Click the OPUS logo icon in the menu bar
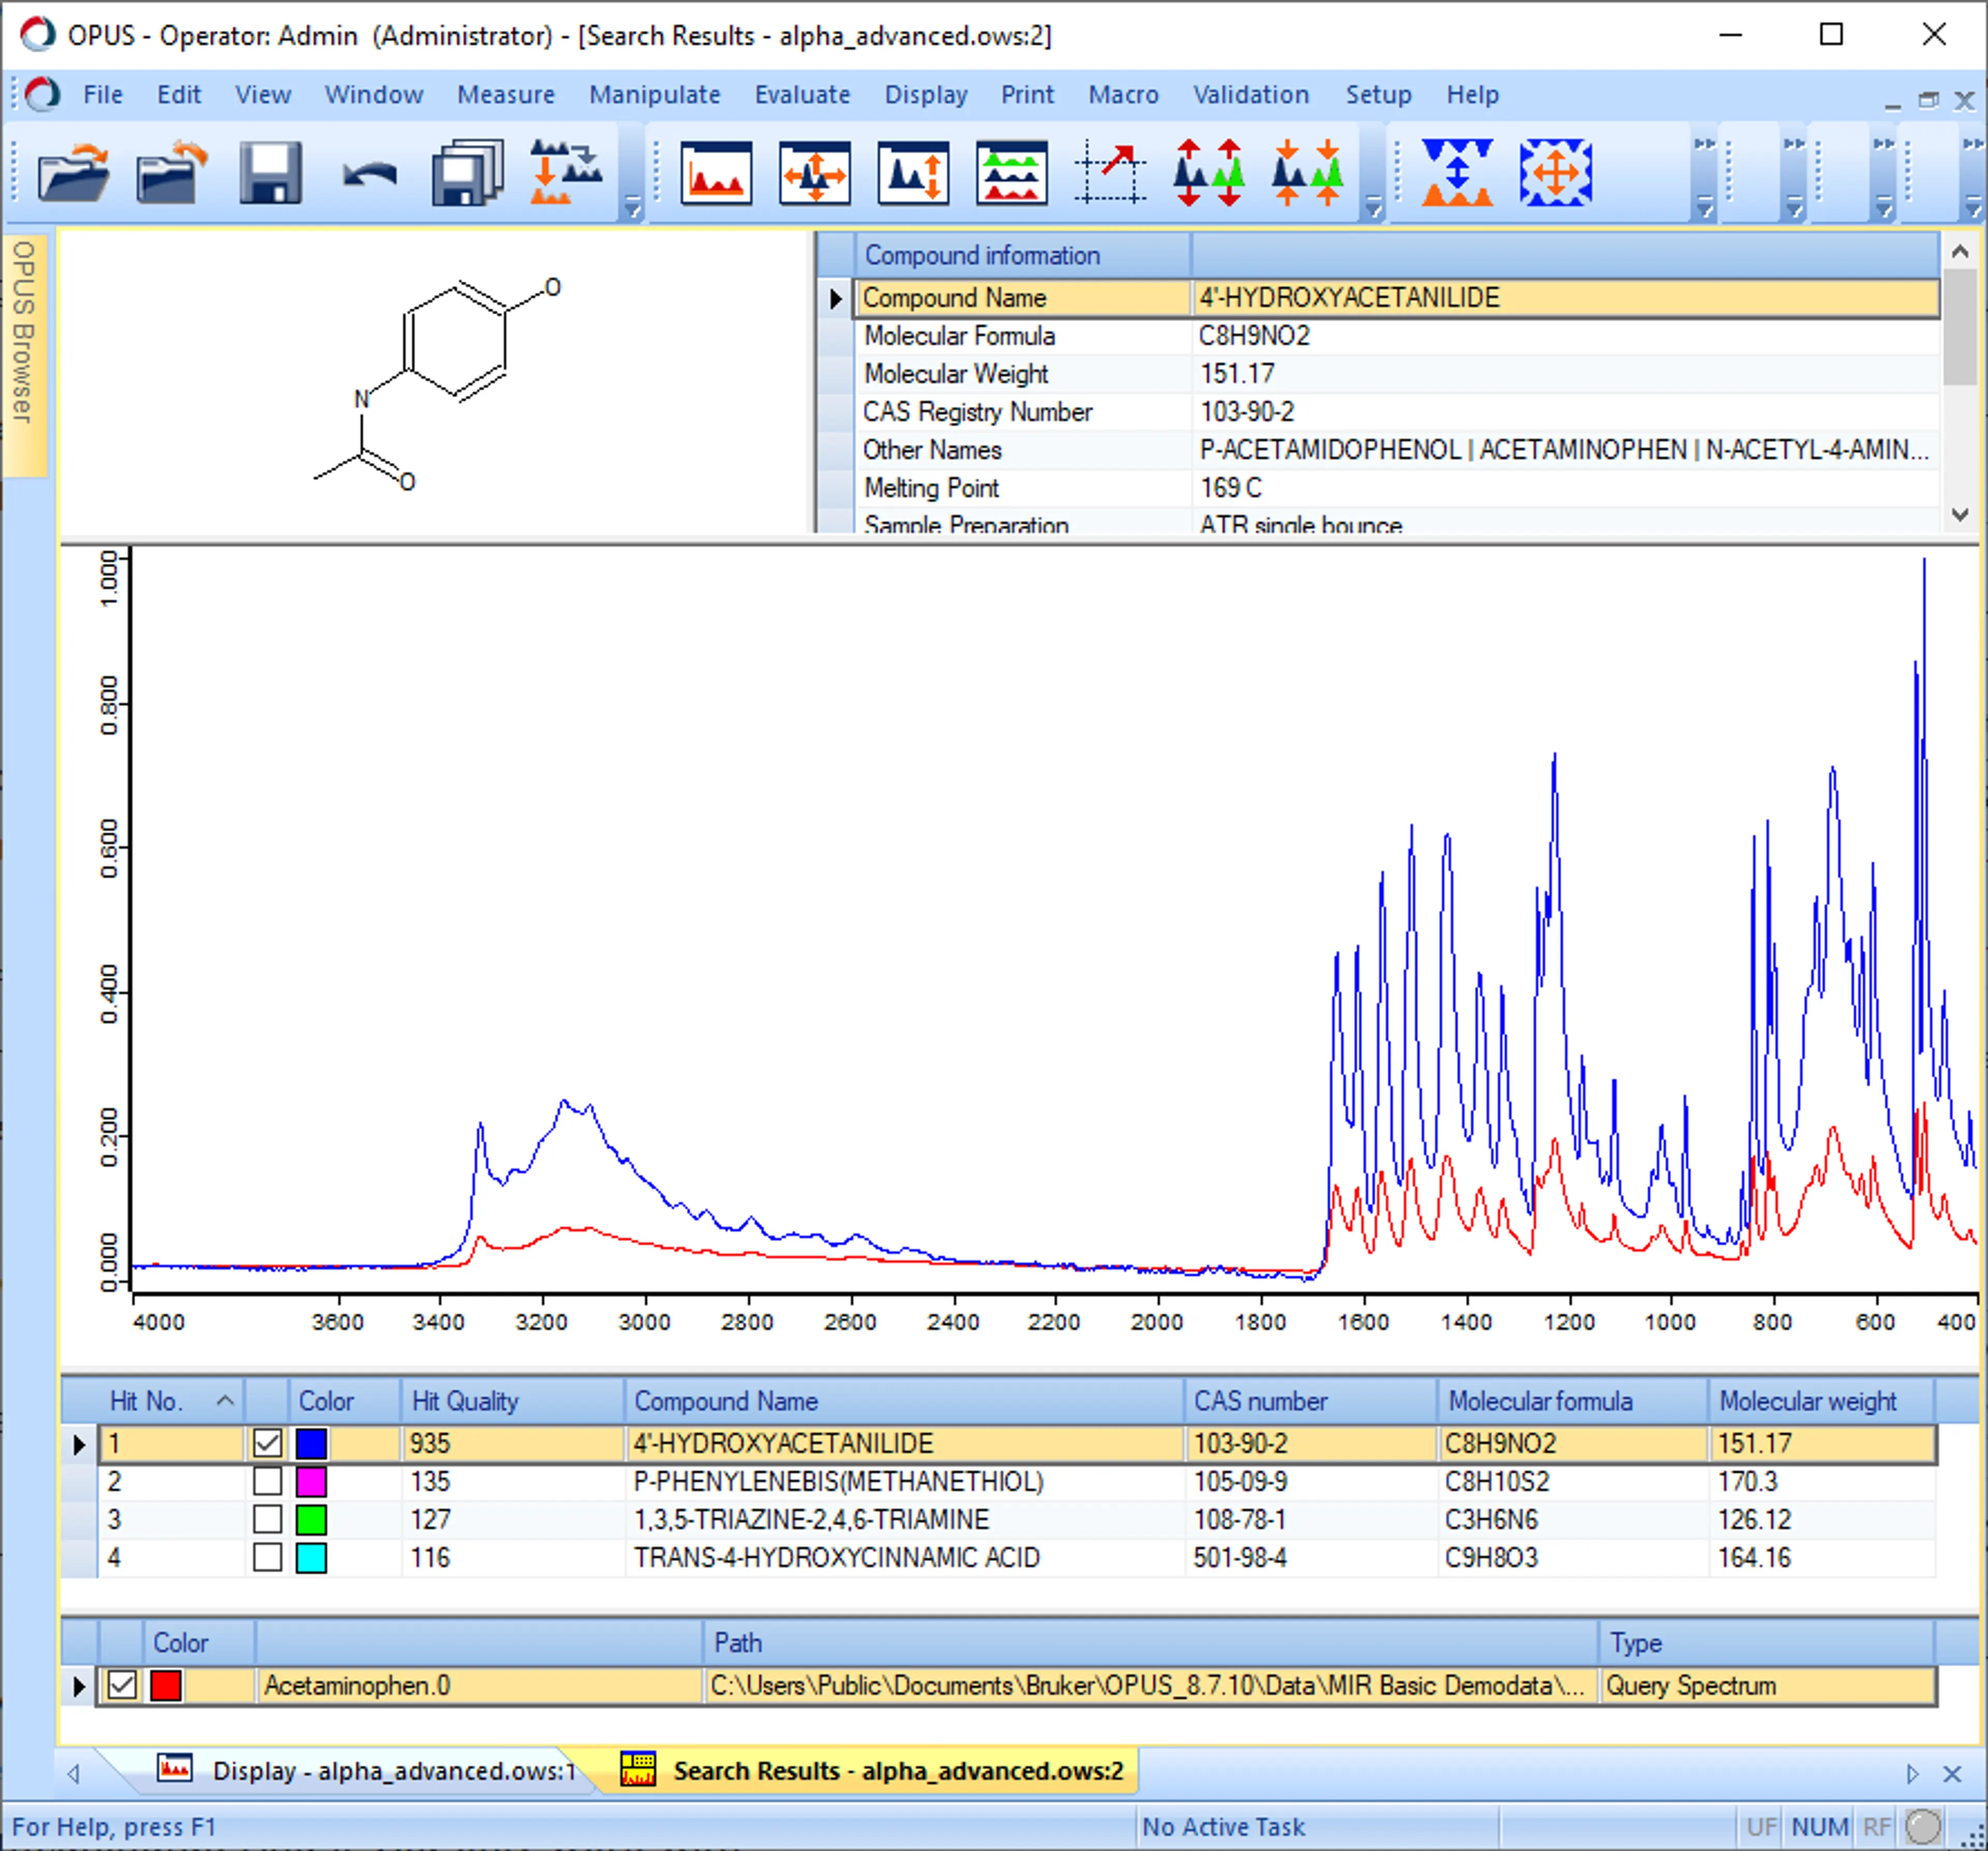Viewport: 1988px width, 1851px height. (x=42, y=94)
